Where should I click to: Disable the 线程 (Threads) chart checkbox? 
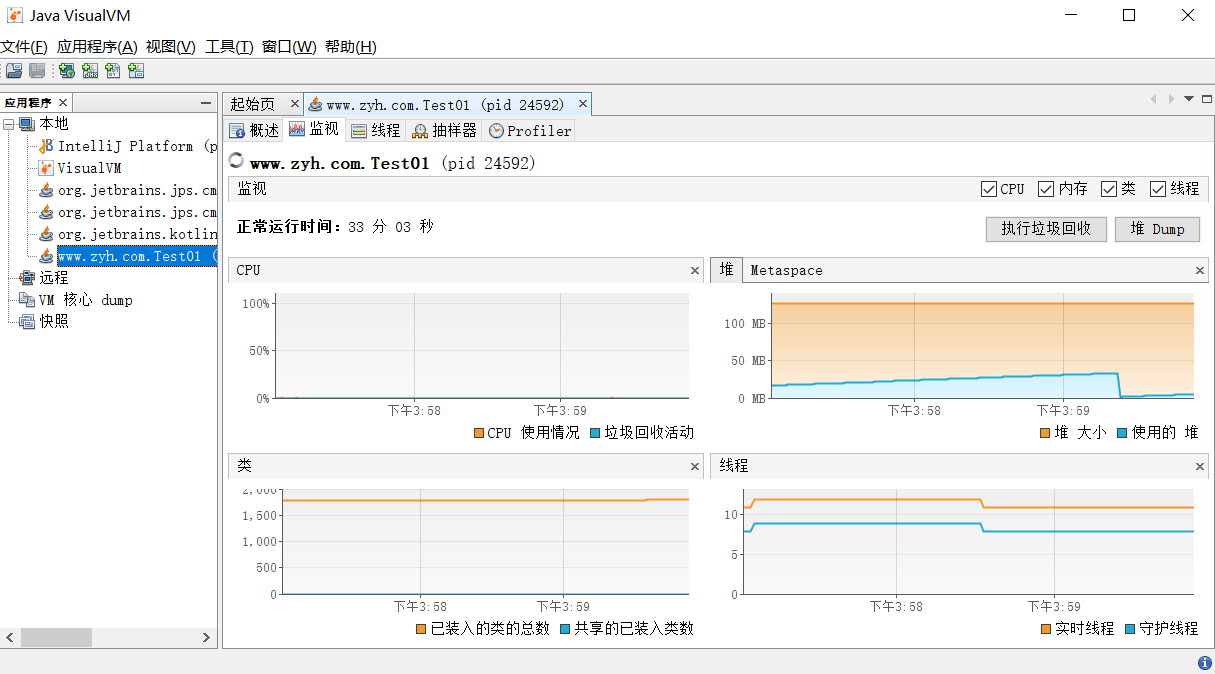pyautogui.click(x=1158, y=189)
